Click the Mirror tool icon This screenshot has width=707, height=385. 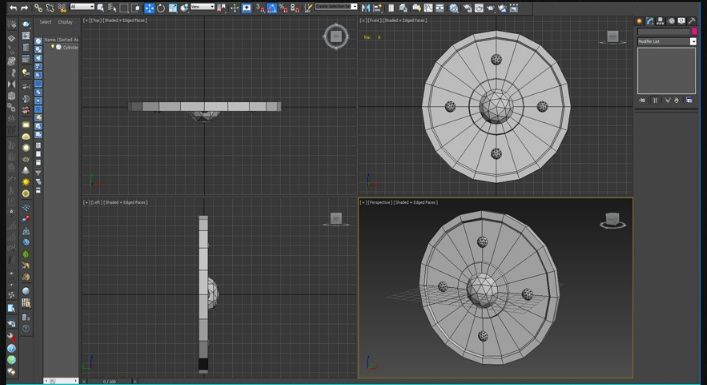366,8
